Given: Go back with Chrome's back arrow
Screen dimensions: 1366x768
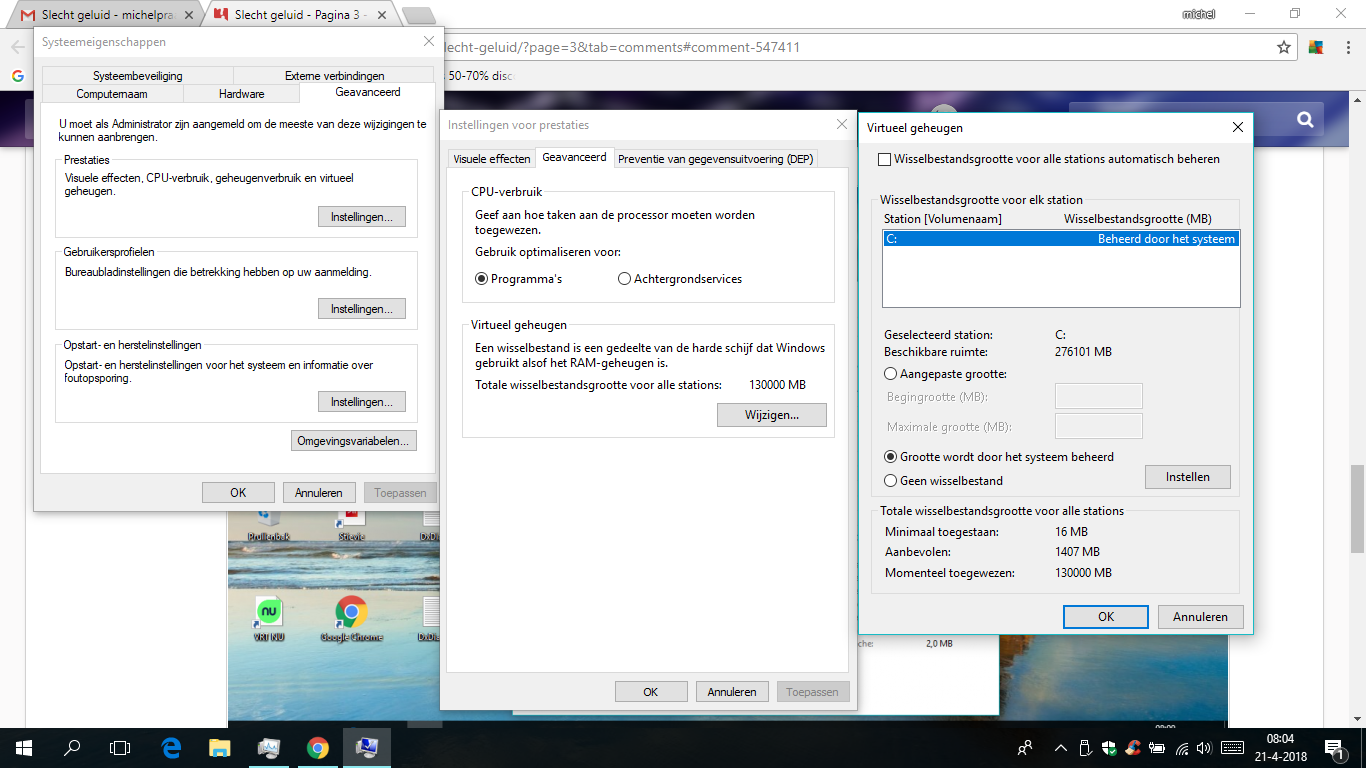Looking at the screenshot, I should (x=17, y=47).
